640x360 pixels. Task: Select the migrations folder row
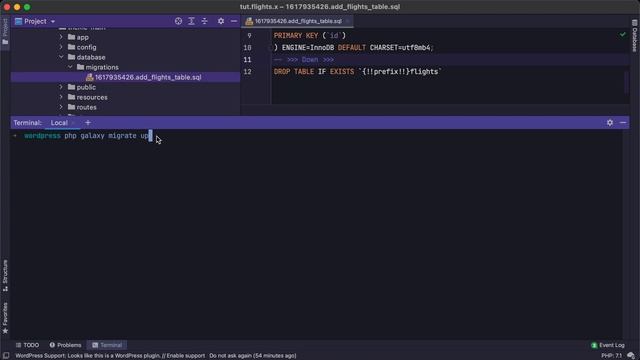click(126, 67)
